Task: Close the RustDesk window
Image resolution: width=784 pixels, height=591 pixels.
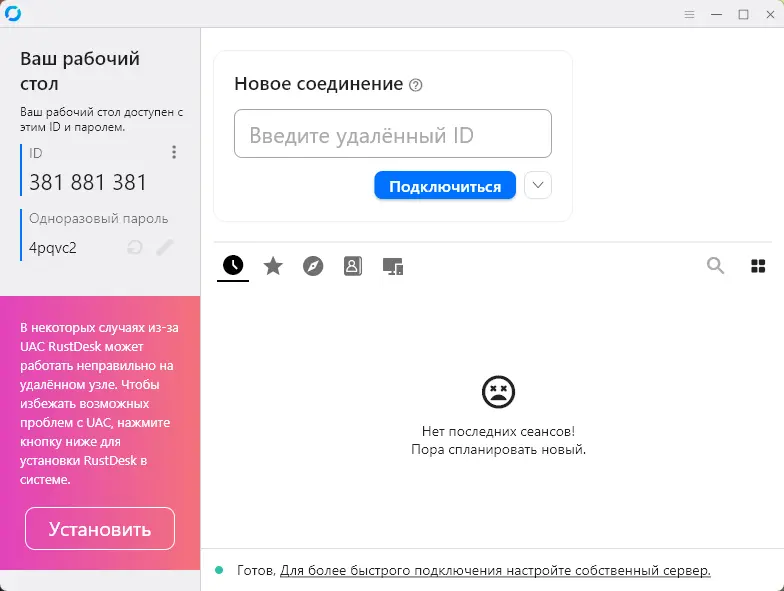Action: (770, 14)
